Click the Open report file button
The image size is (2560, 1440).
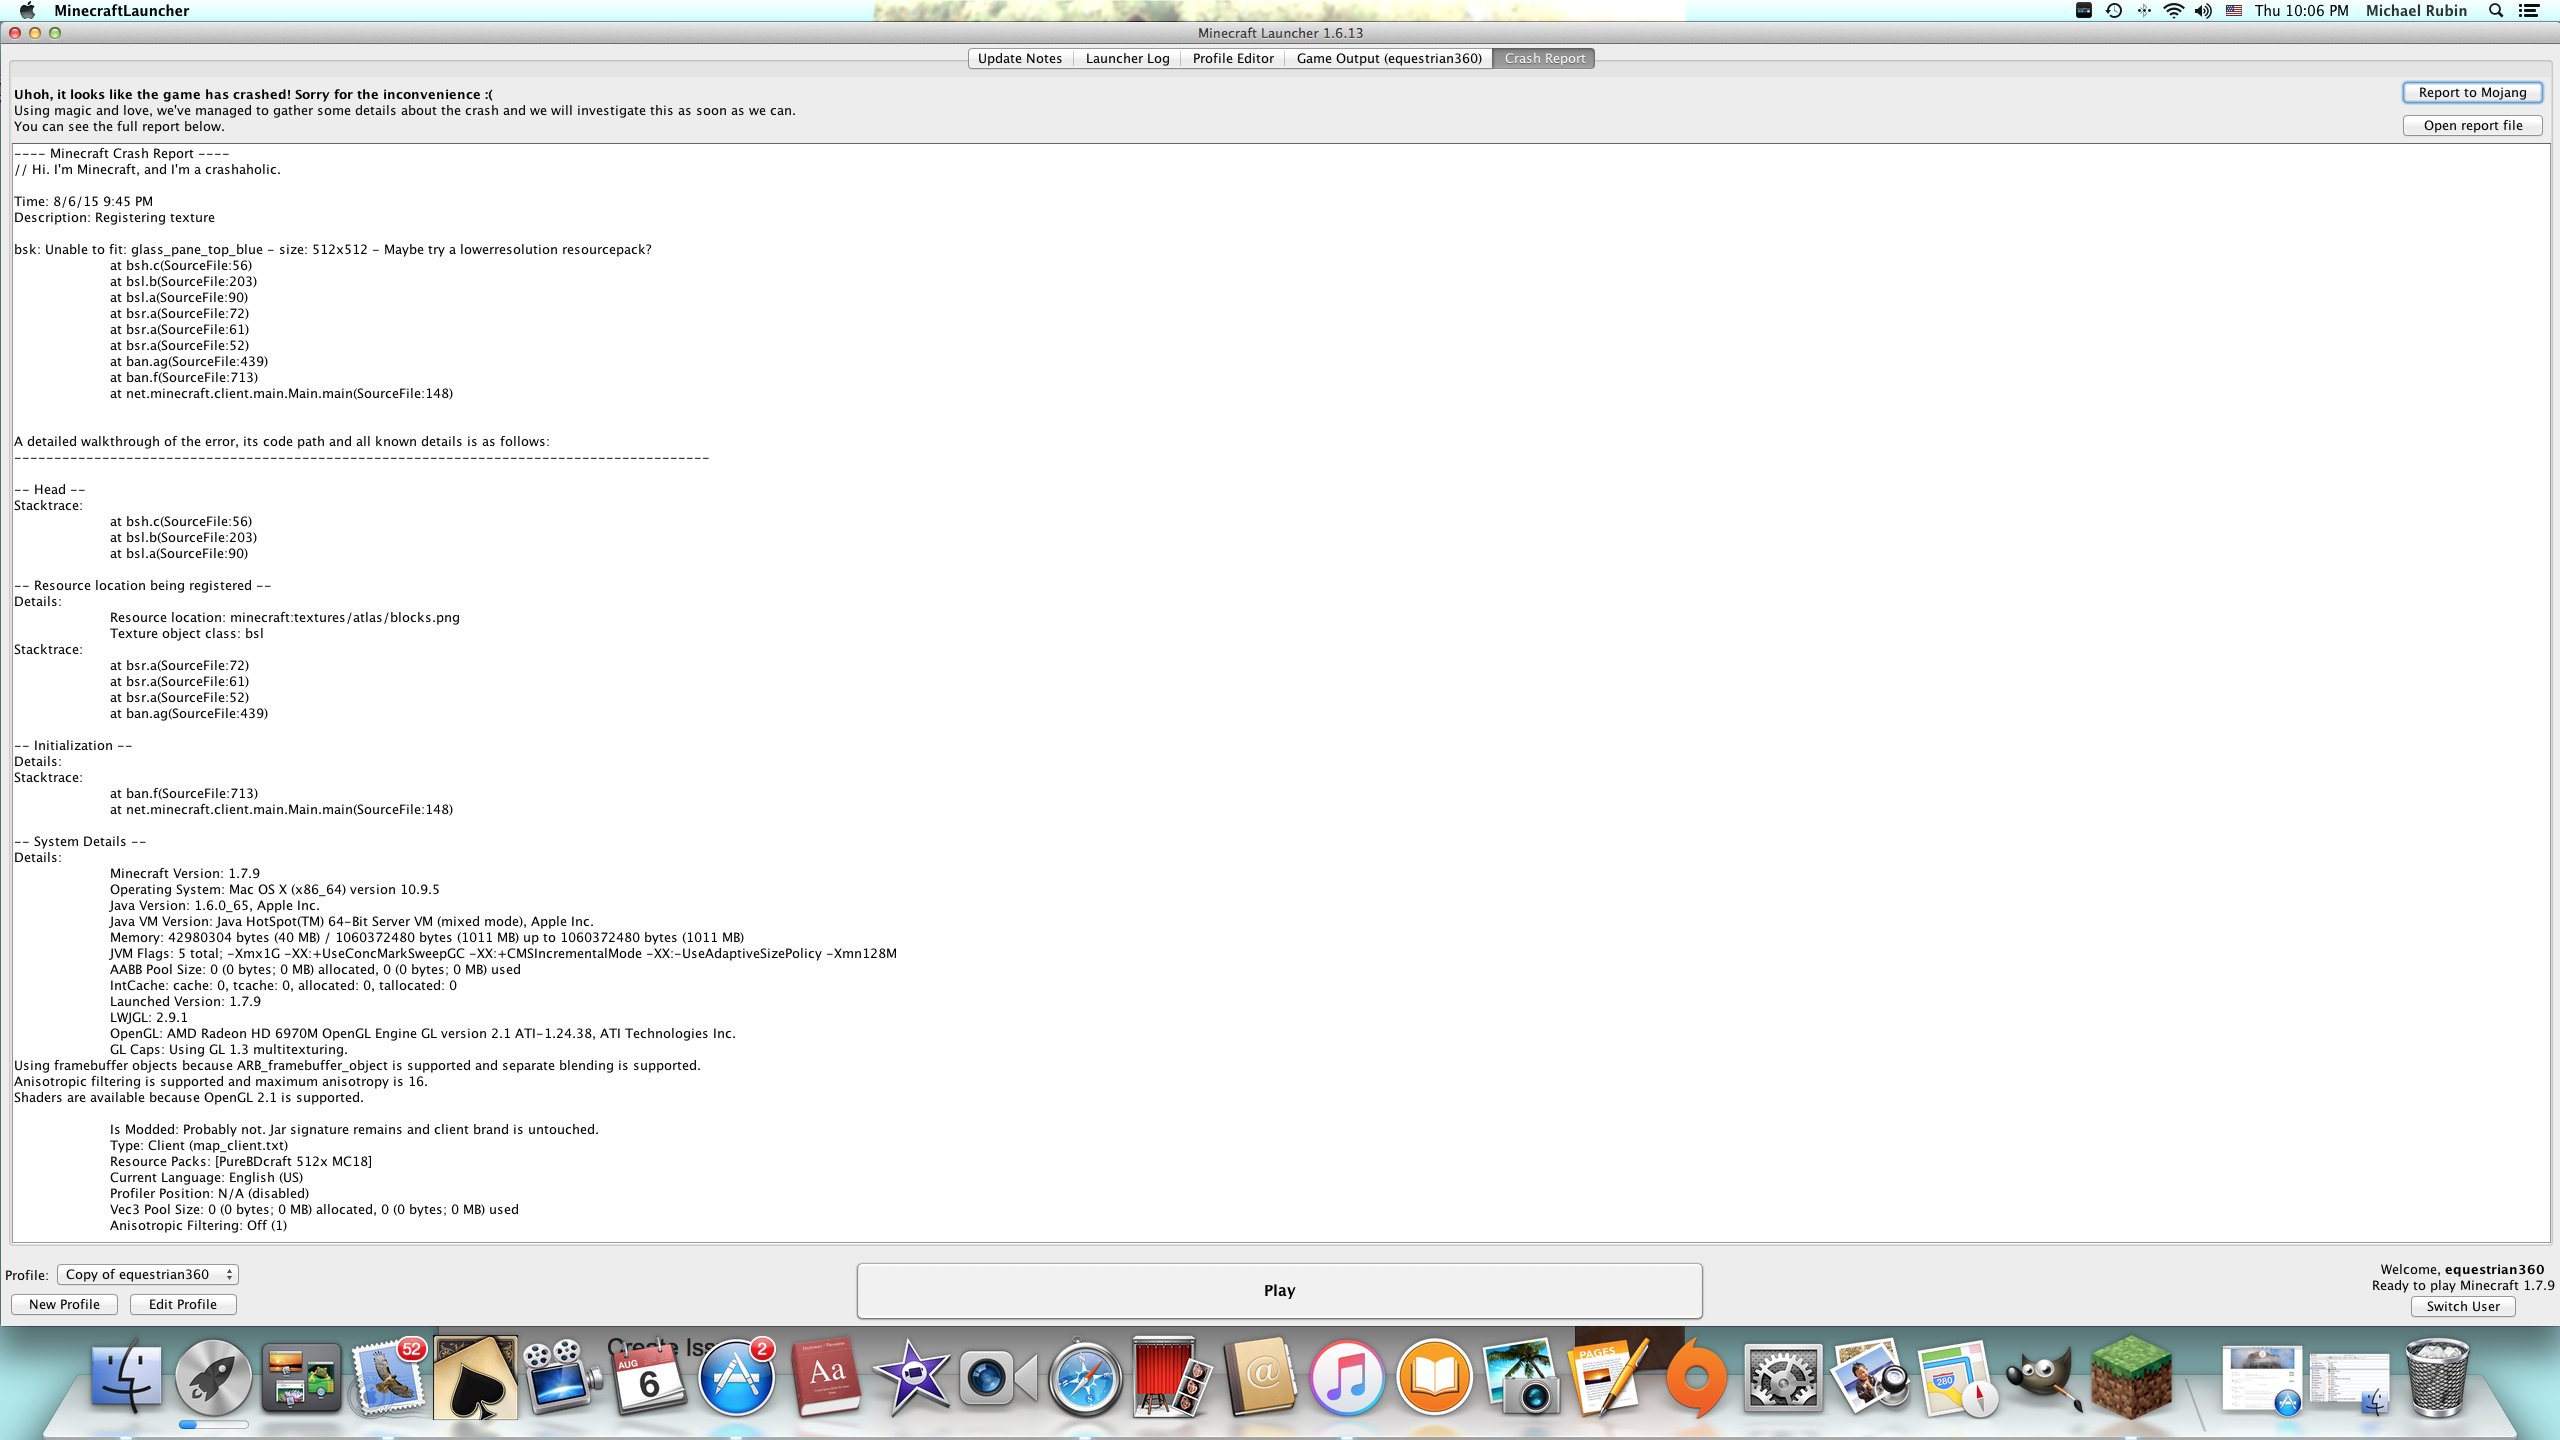click(2472, 125)
